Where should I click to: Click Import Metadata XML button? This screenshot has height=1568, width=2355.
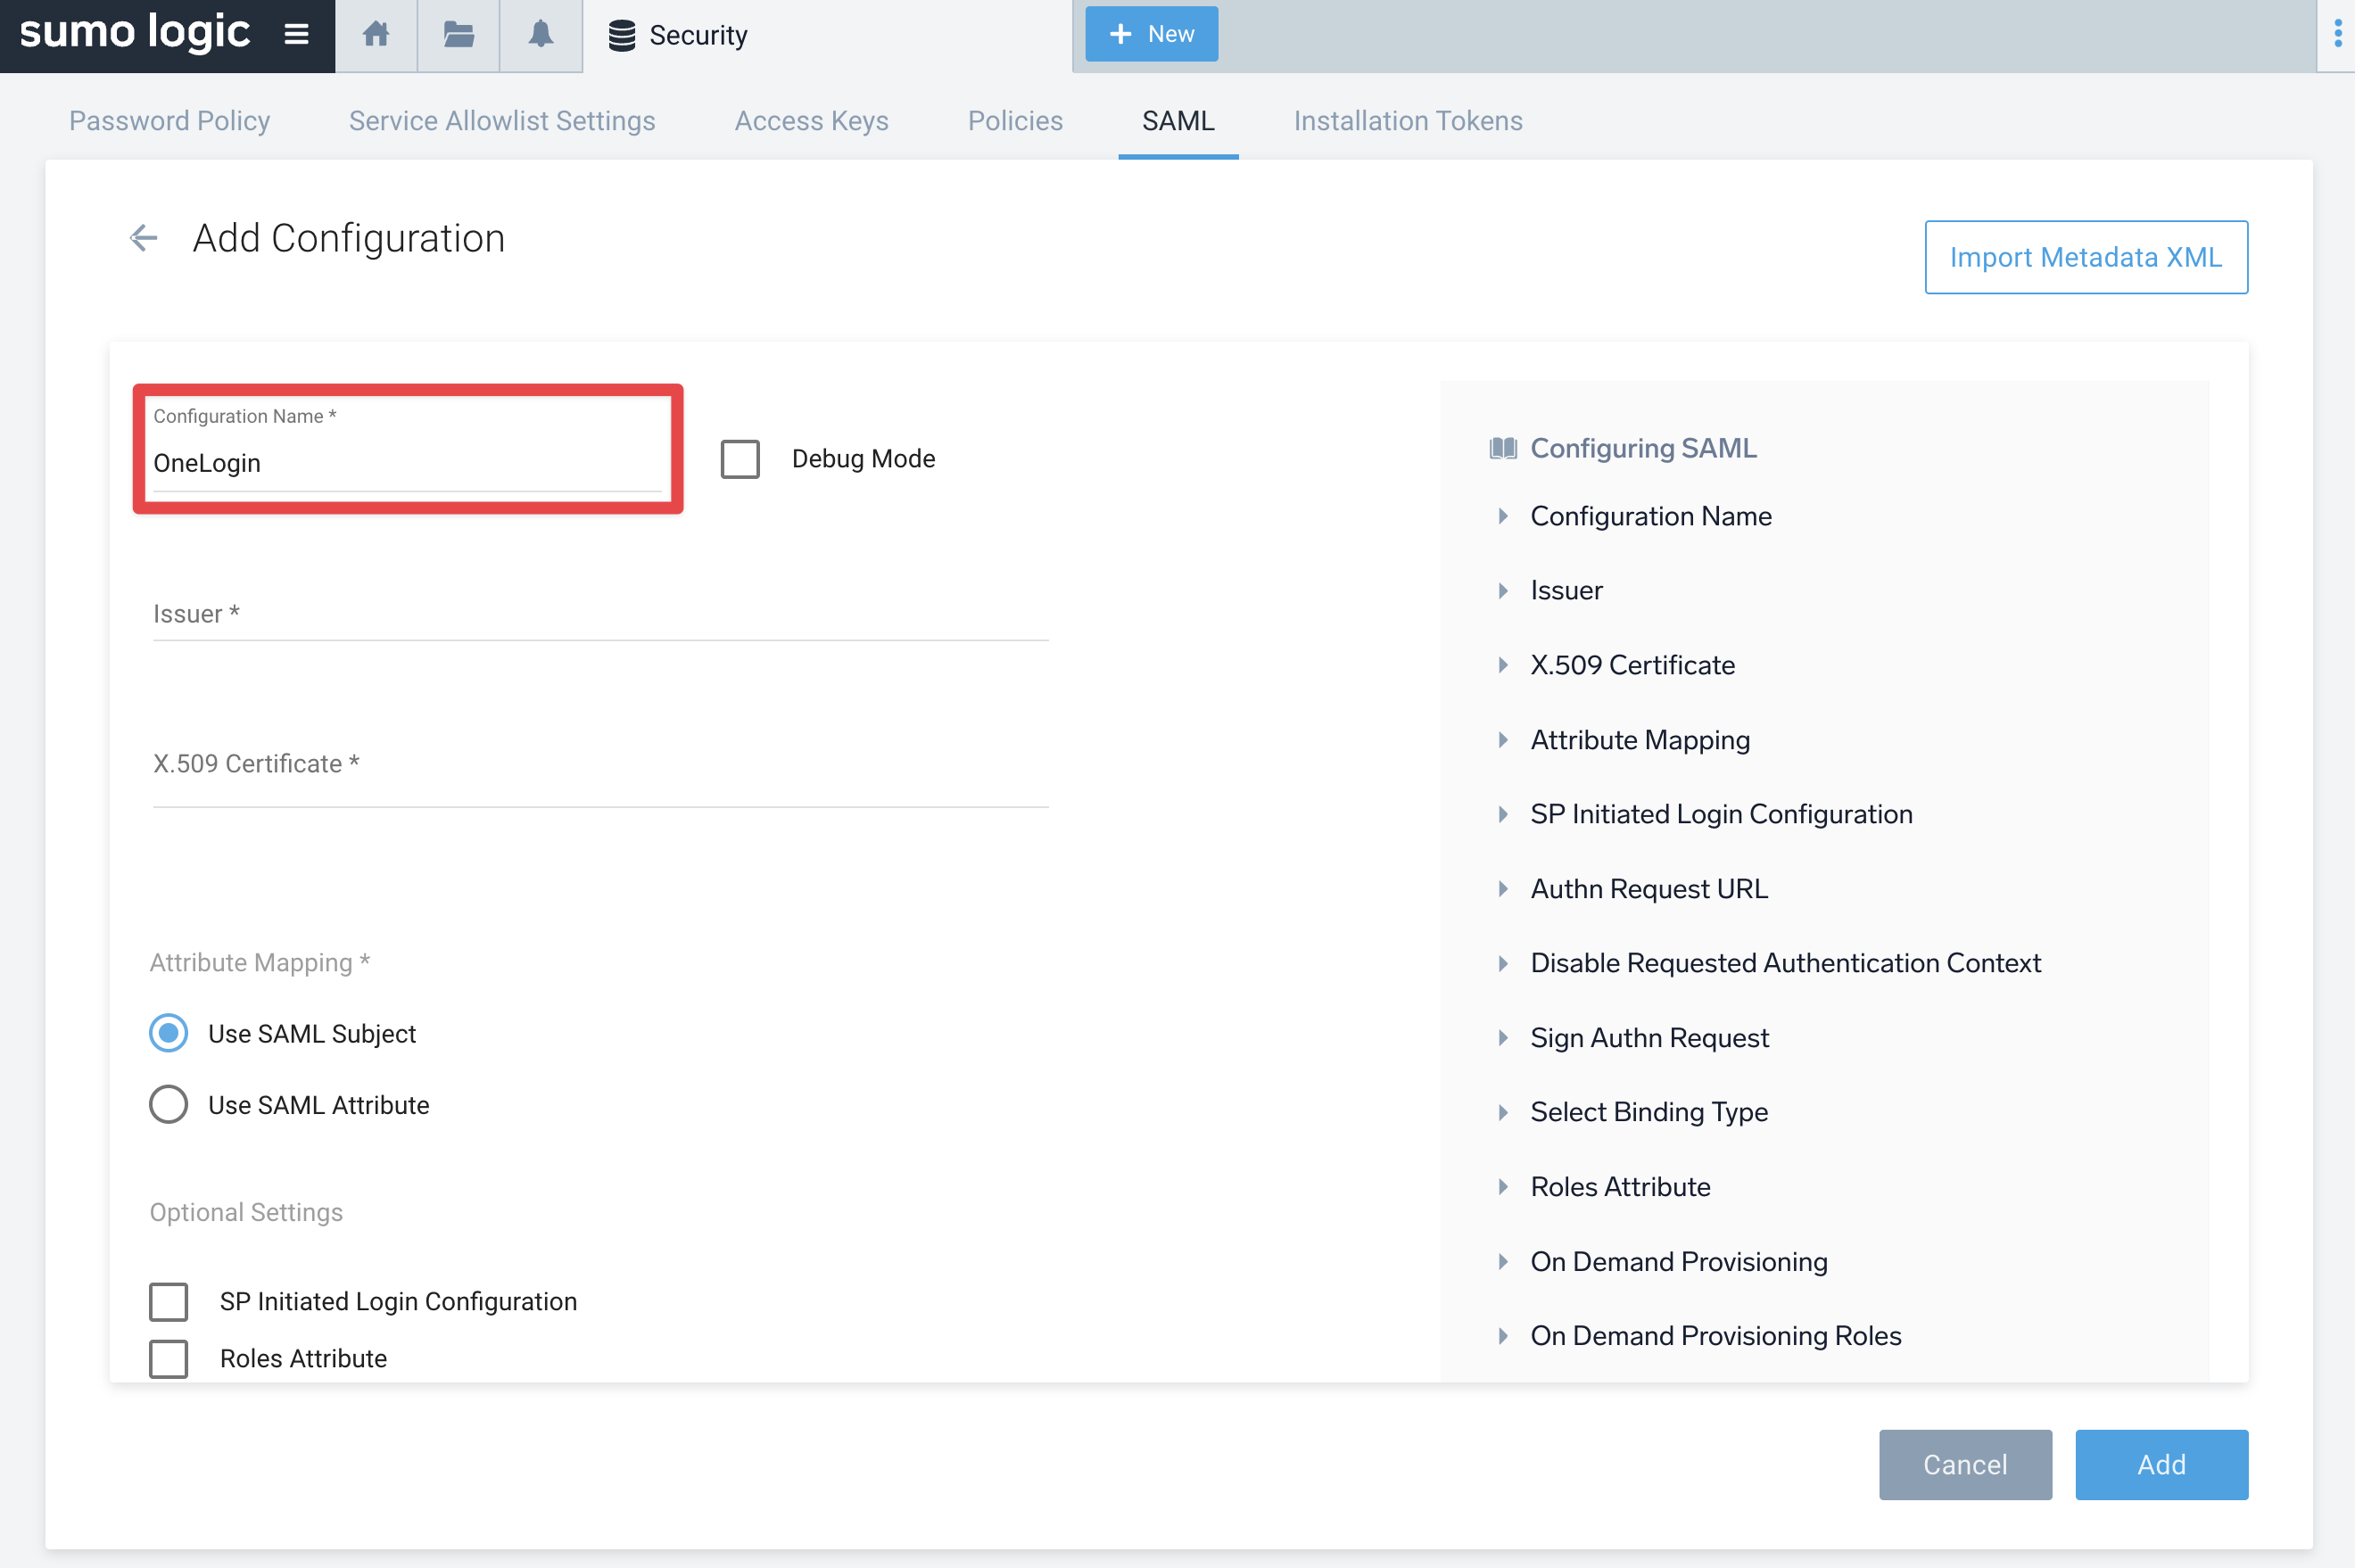tap(2086, 257)
